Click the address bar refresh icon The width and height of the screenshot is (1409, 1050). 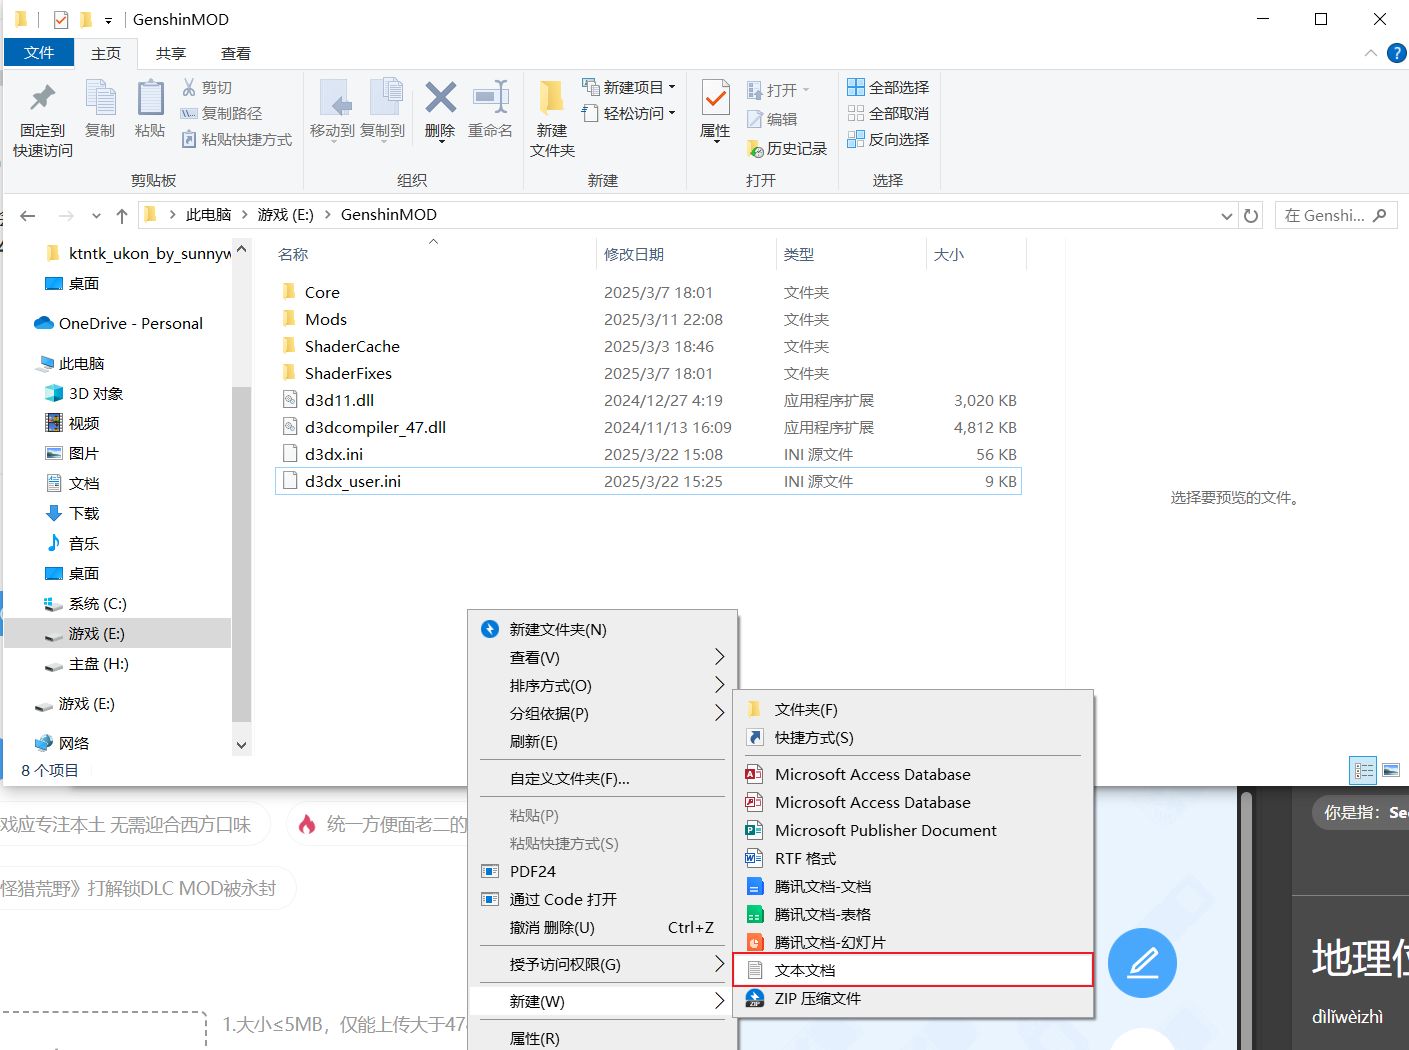click(x=1250, y=214)
